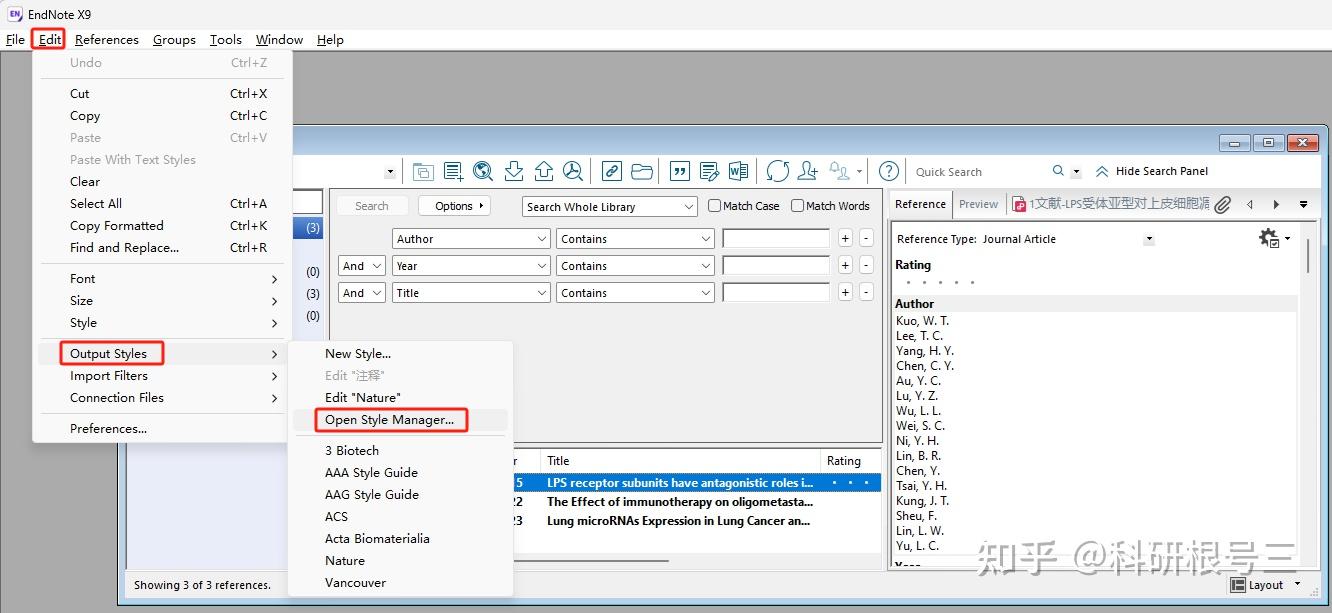Click the Quick Search input field
1332x613 pixels.
coord(980,172)
